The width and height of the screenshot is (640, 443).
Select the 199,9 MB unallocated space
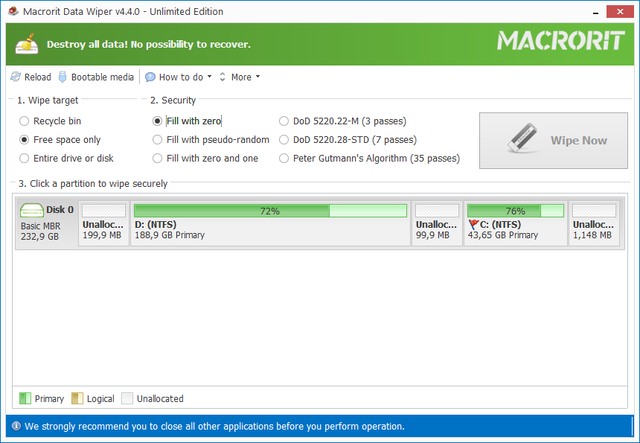tap(104, 223)
